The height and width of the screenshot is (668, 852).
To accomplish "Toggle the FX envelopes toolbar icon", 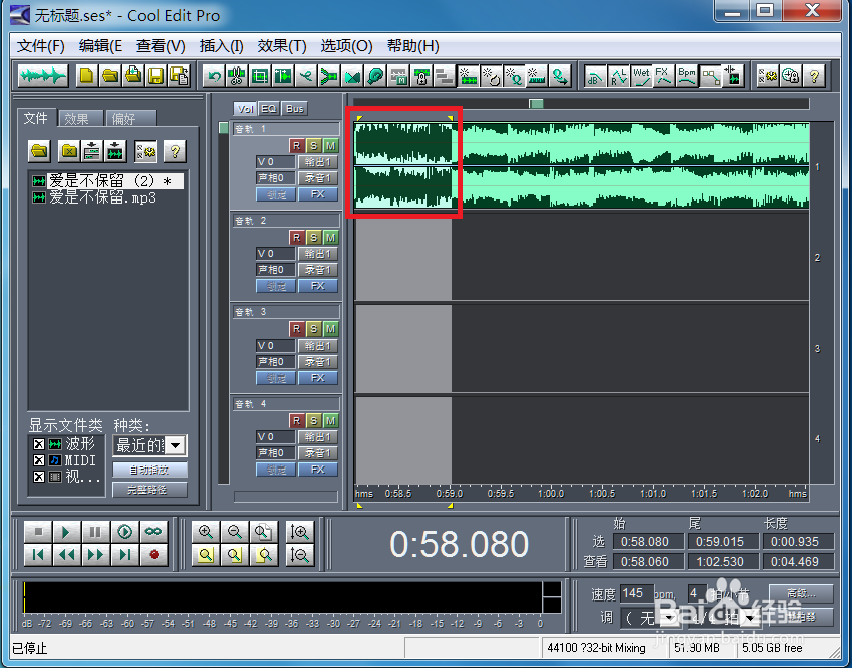I will [663, 76].
